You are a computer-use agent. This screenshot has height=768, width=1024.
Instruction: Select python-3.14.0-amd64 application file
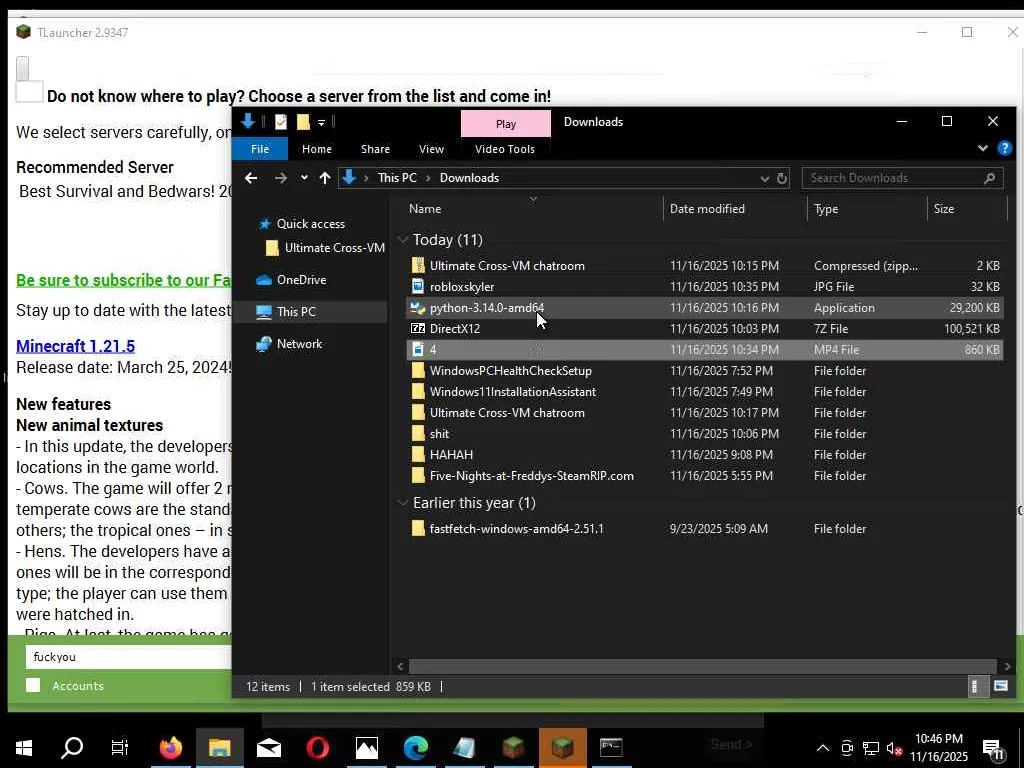click(704, 308)
